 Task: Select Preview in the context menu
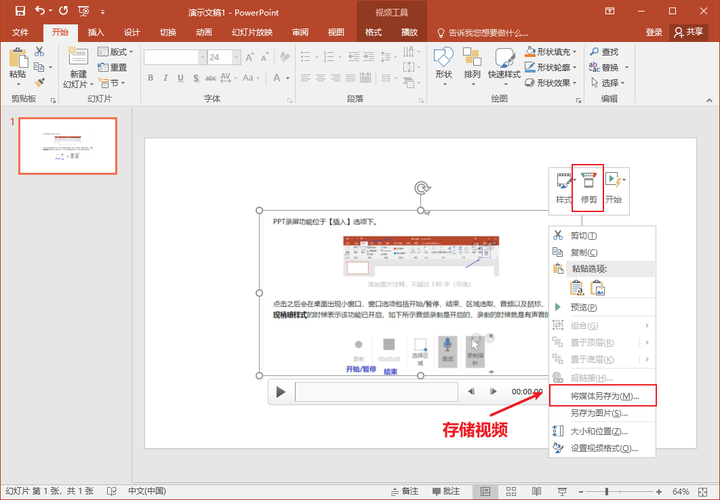pos(602,307)
